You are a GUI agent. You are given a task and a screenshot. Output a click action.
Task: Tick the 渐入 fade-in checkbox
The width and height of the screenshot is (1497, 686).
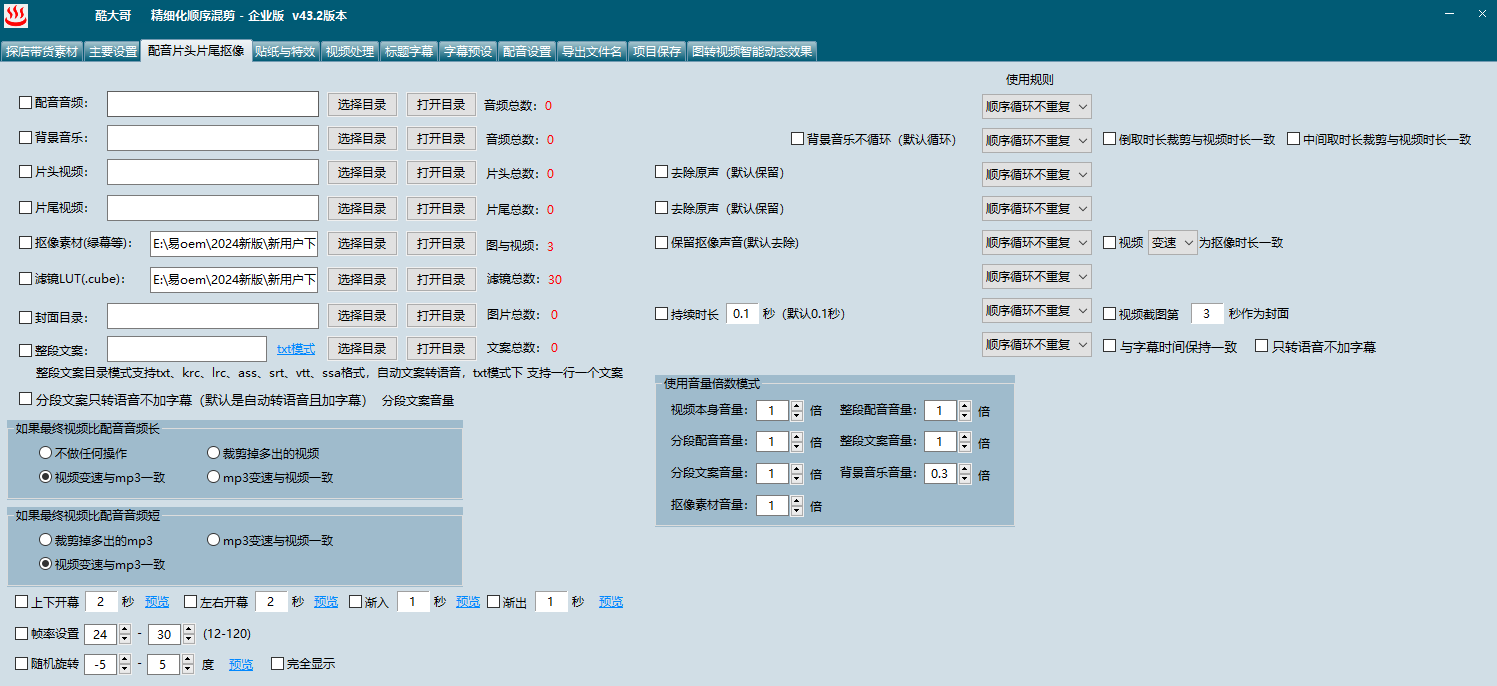[356, 602]
